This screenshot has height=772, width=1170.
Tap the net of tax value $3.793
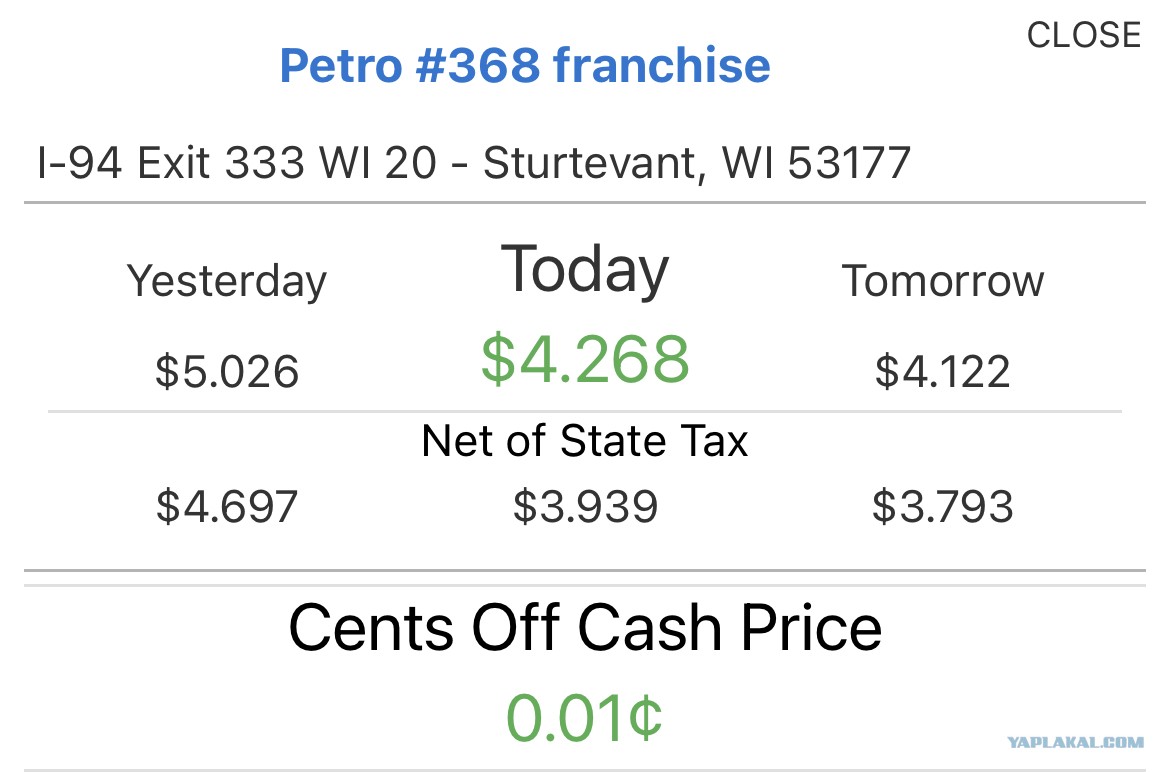click(x=942, y=506)
